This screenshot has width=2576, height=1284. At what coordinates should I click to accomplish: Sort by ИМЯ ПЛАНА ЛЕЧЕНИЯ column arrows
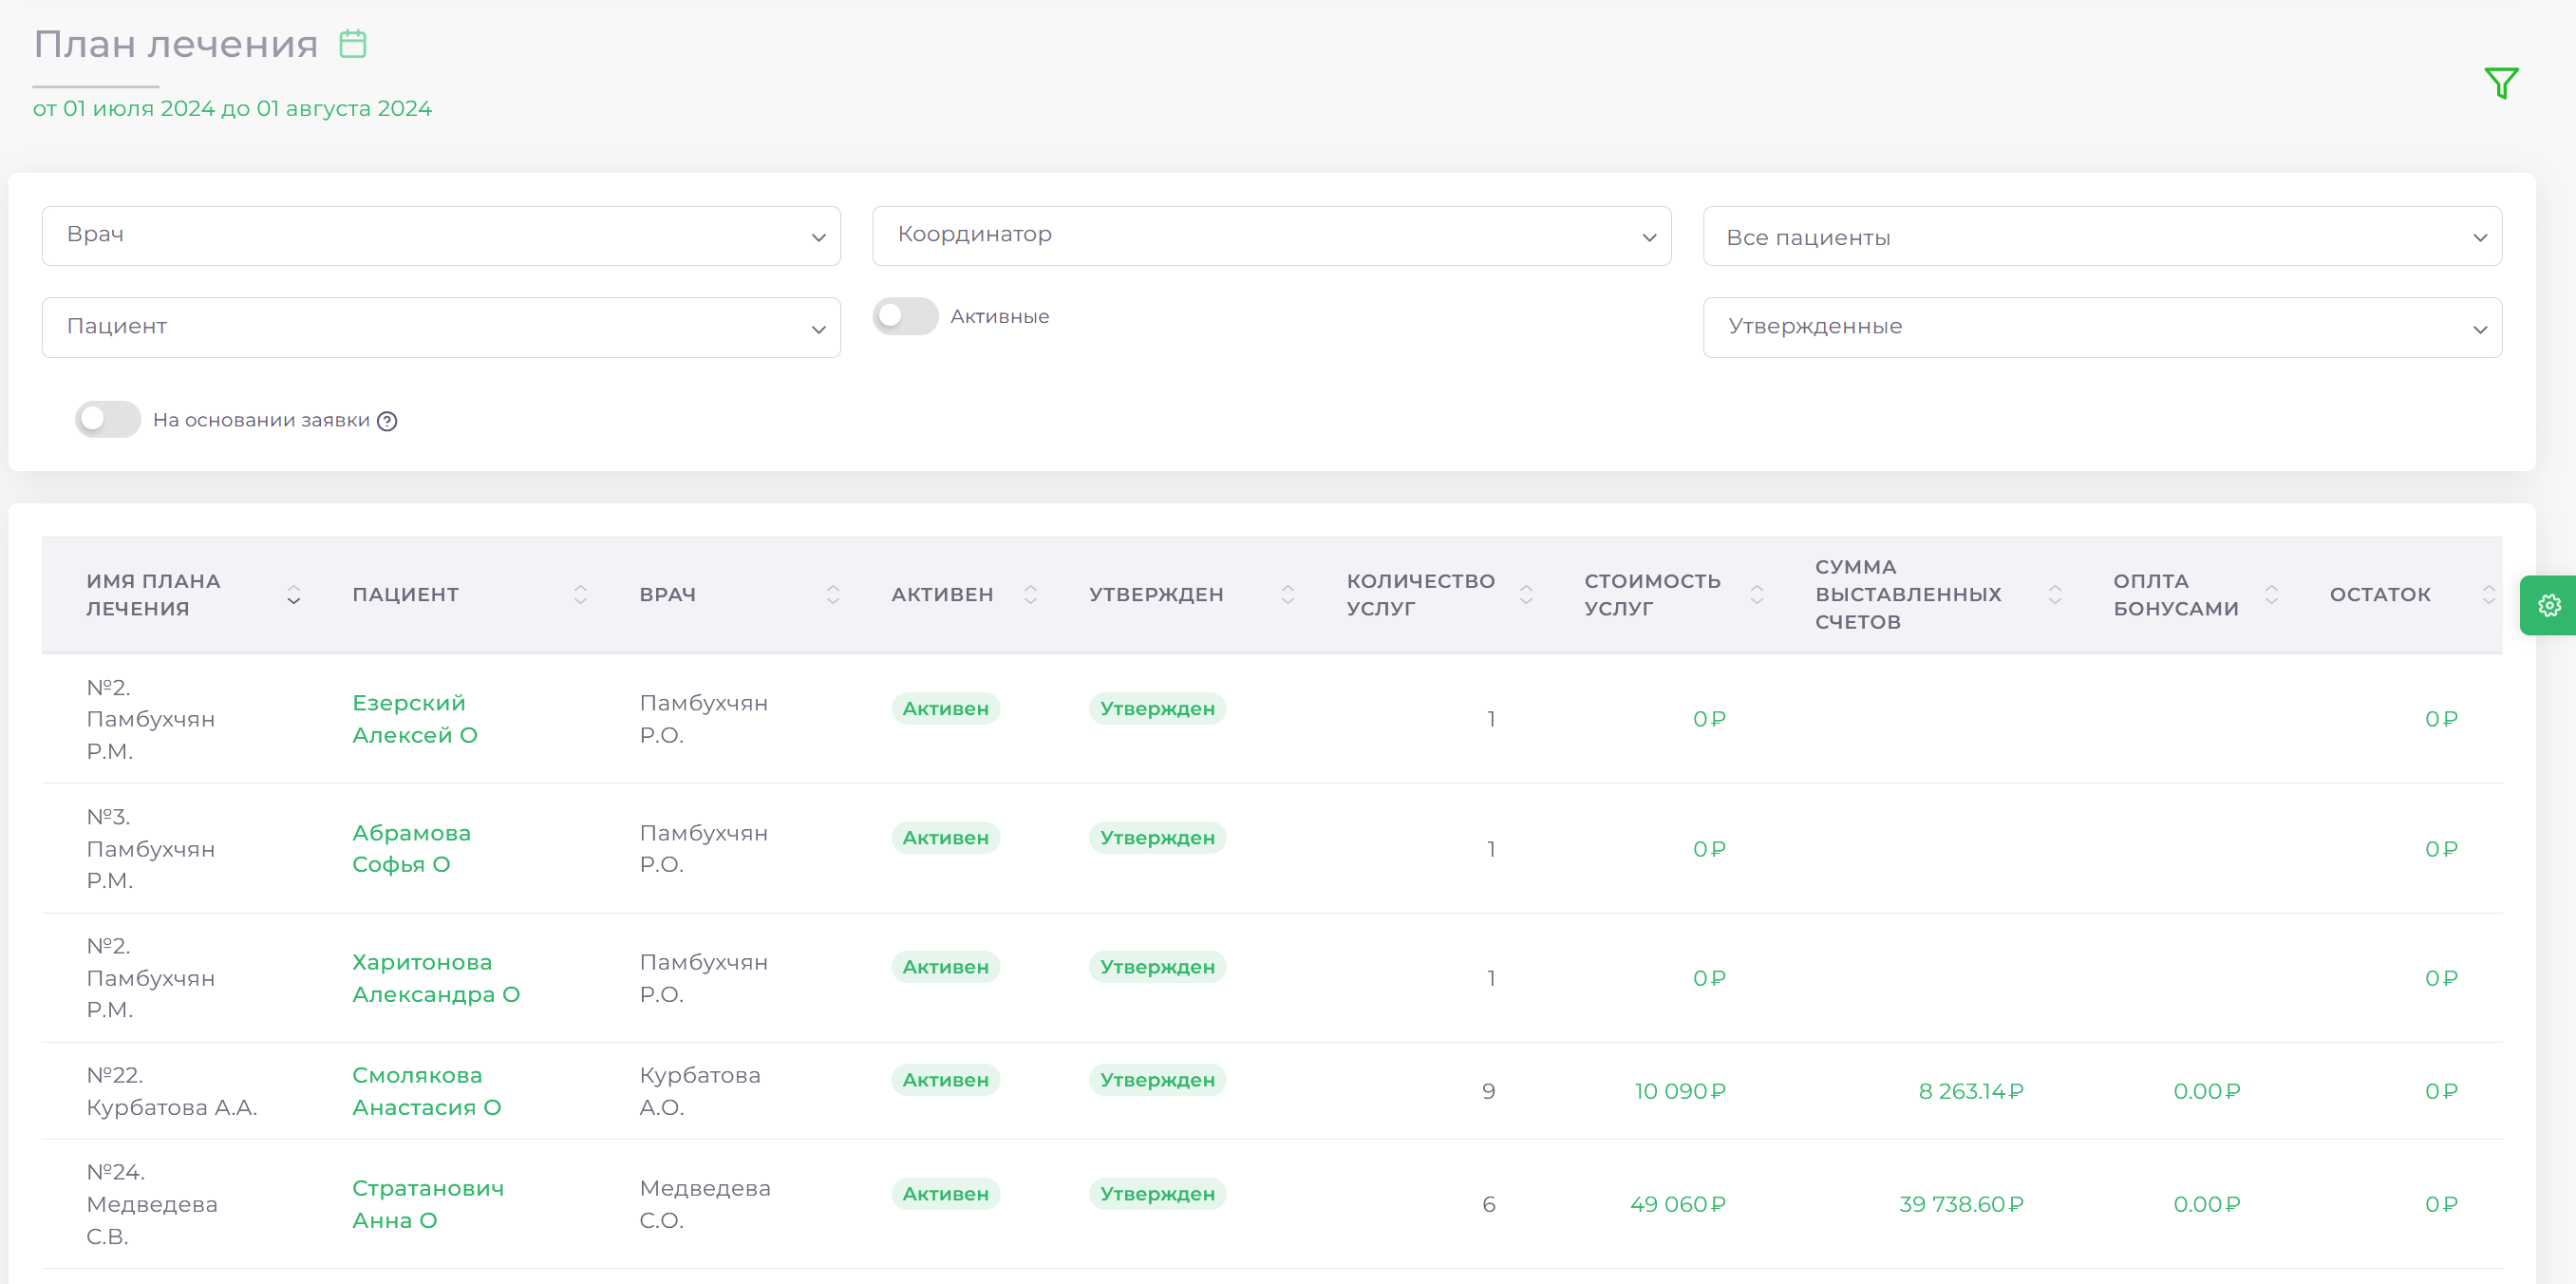click(293, 595)
